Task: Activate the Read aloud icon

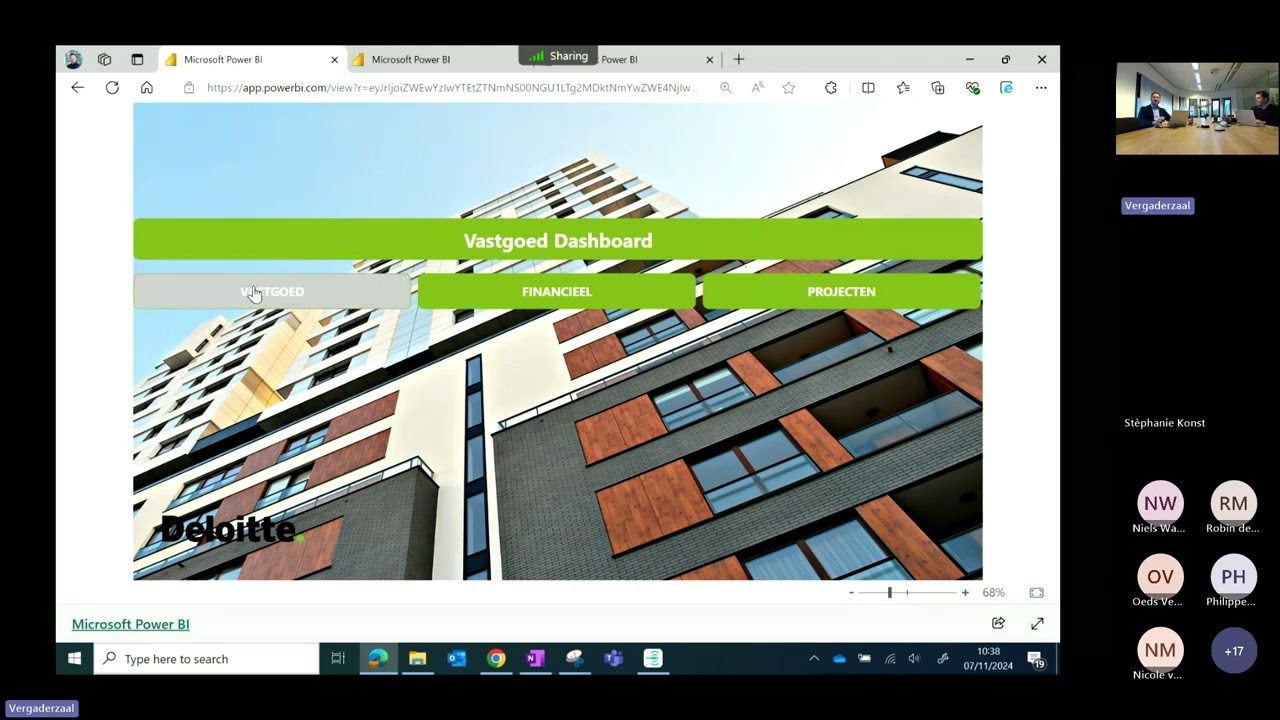Action: point(758,88)
